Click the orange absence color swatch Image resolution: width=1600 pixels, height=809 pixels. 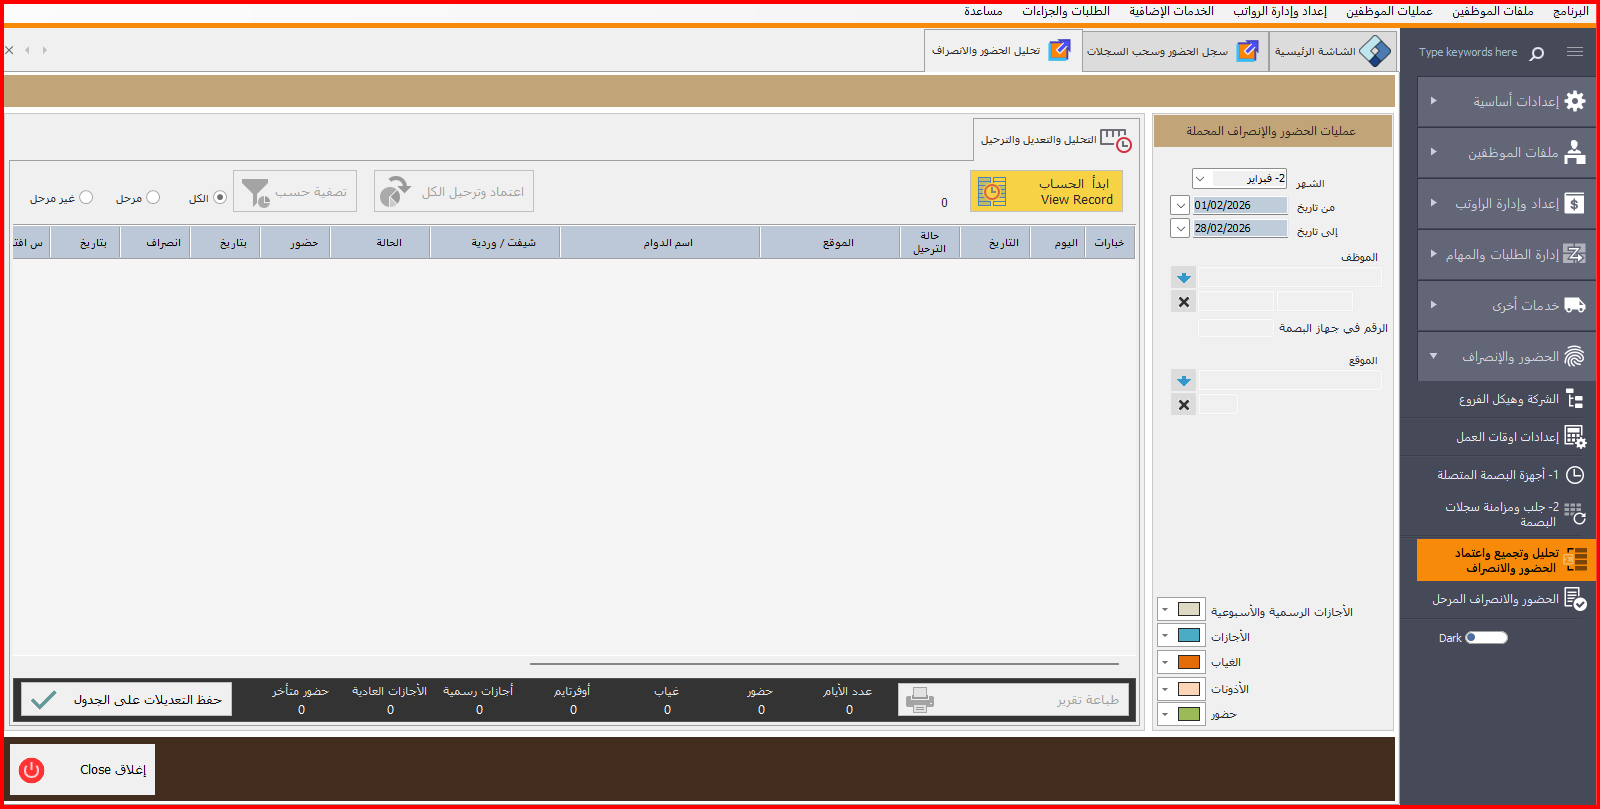pos(1189,662)
